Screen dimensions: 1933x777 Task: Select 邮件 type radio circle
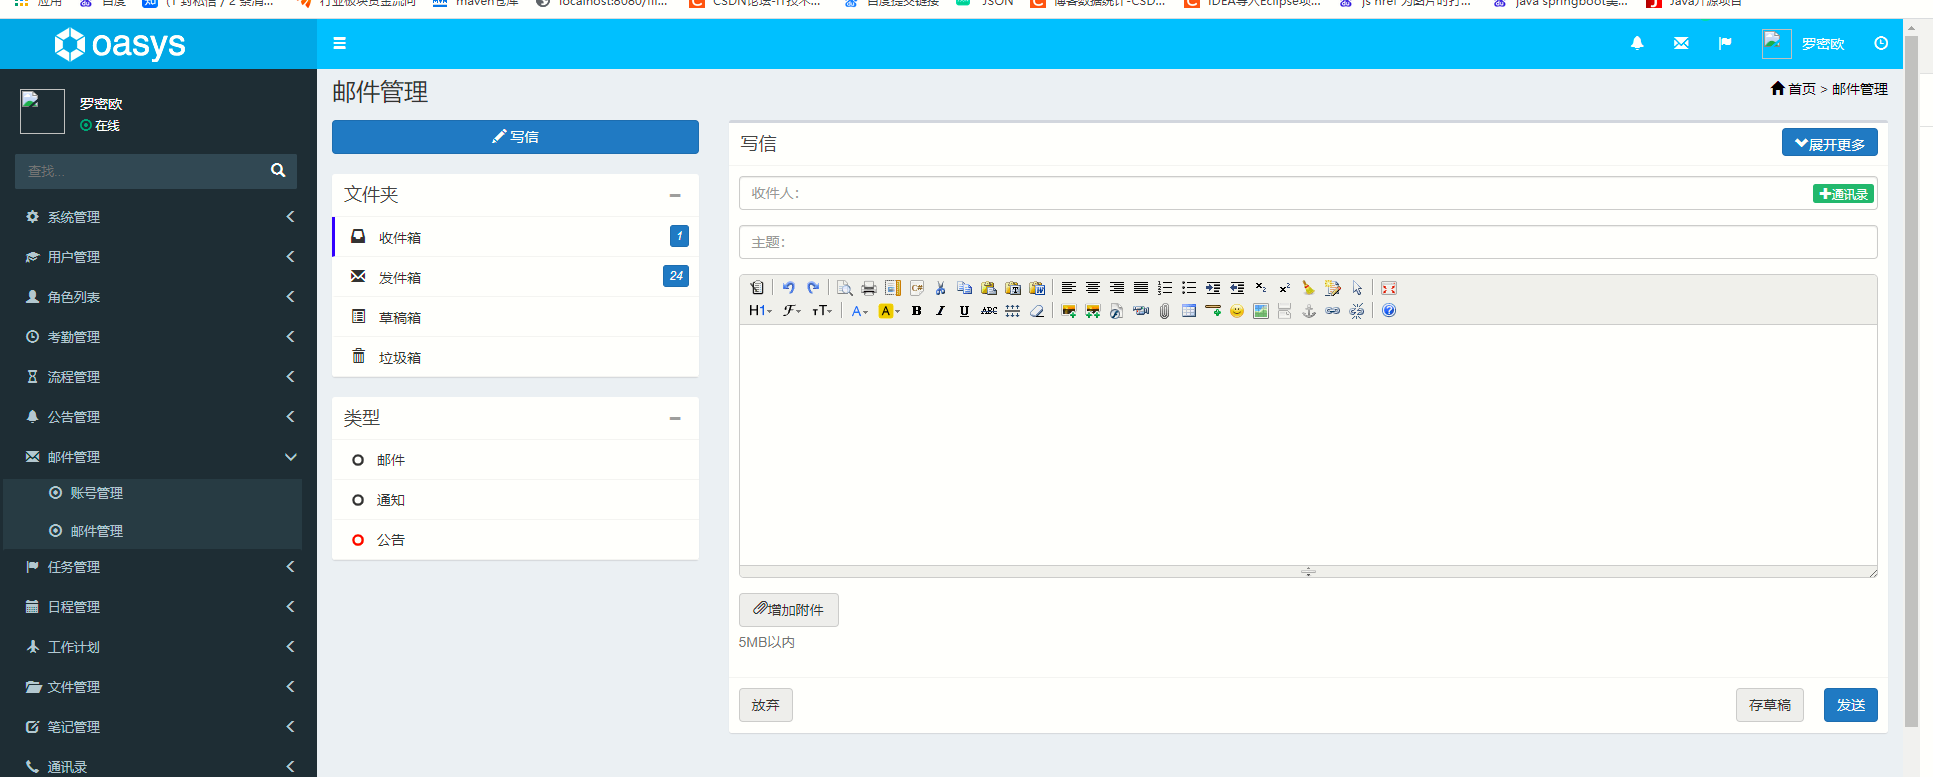click(x=358, y=460)
